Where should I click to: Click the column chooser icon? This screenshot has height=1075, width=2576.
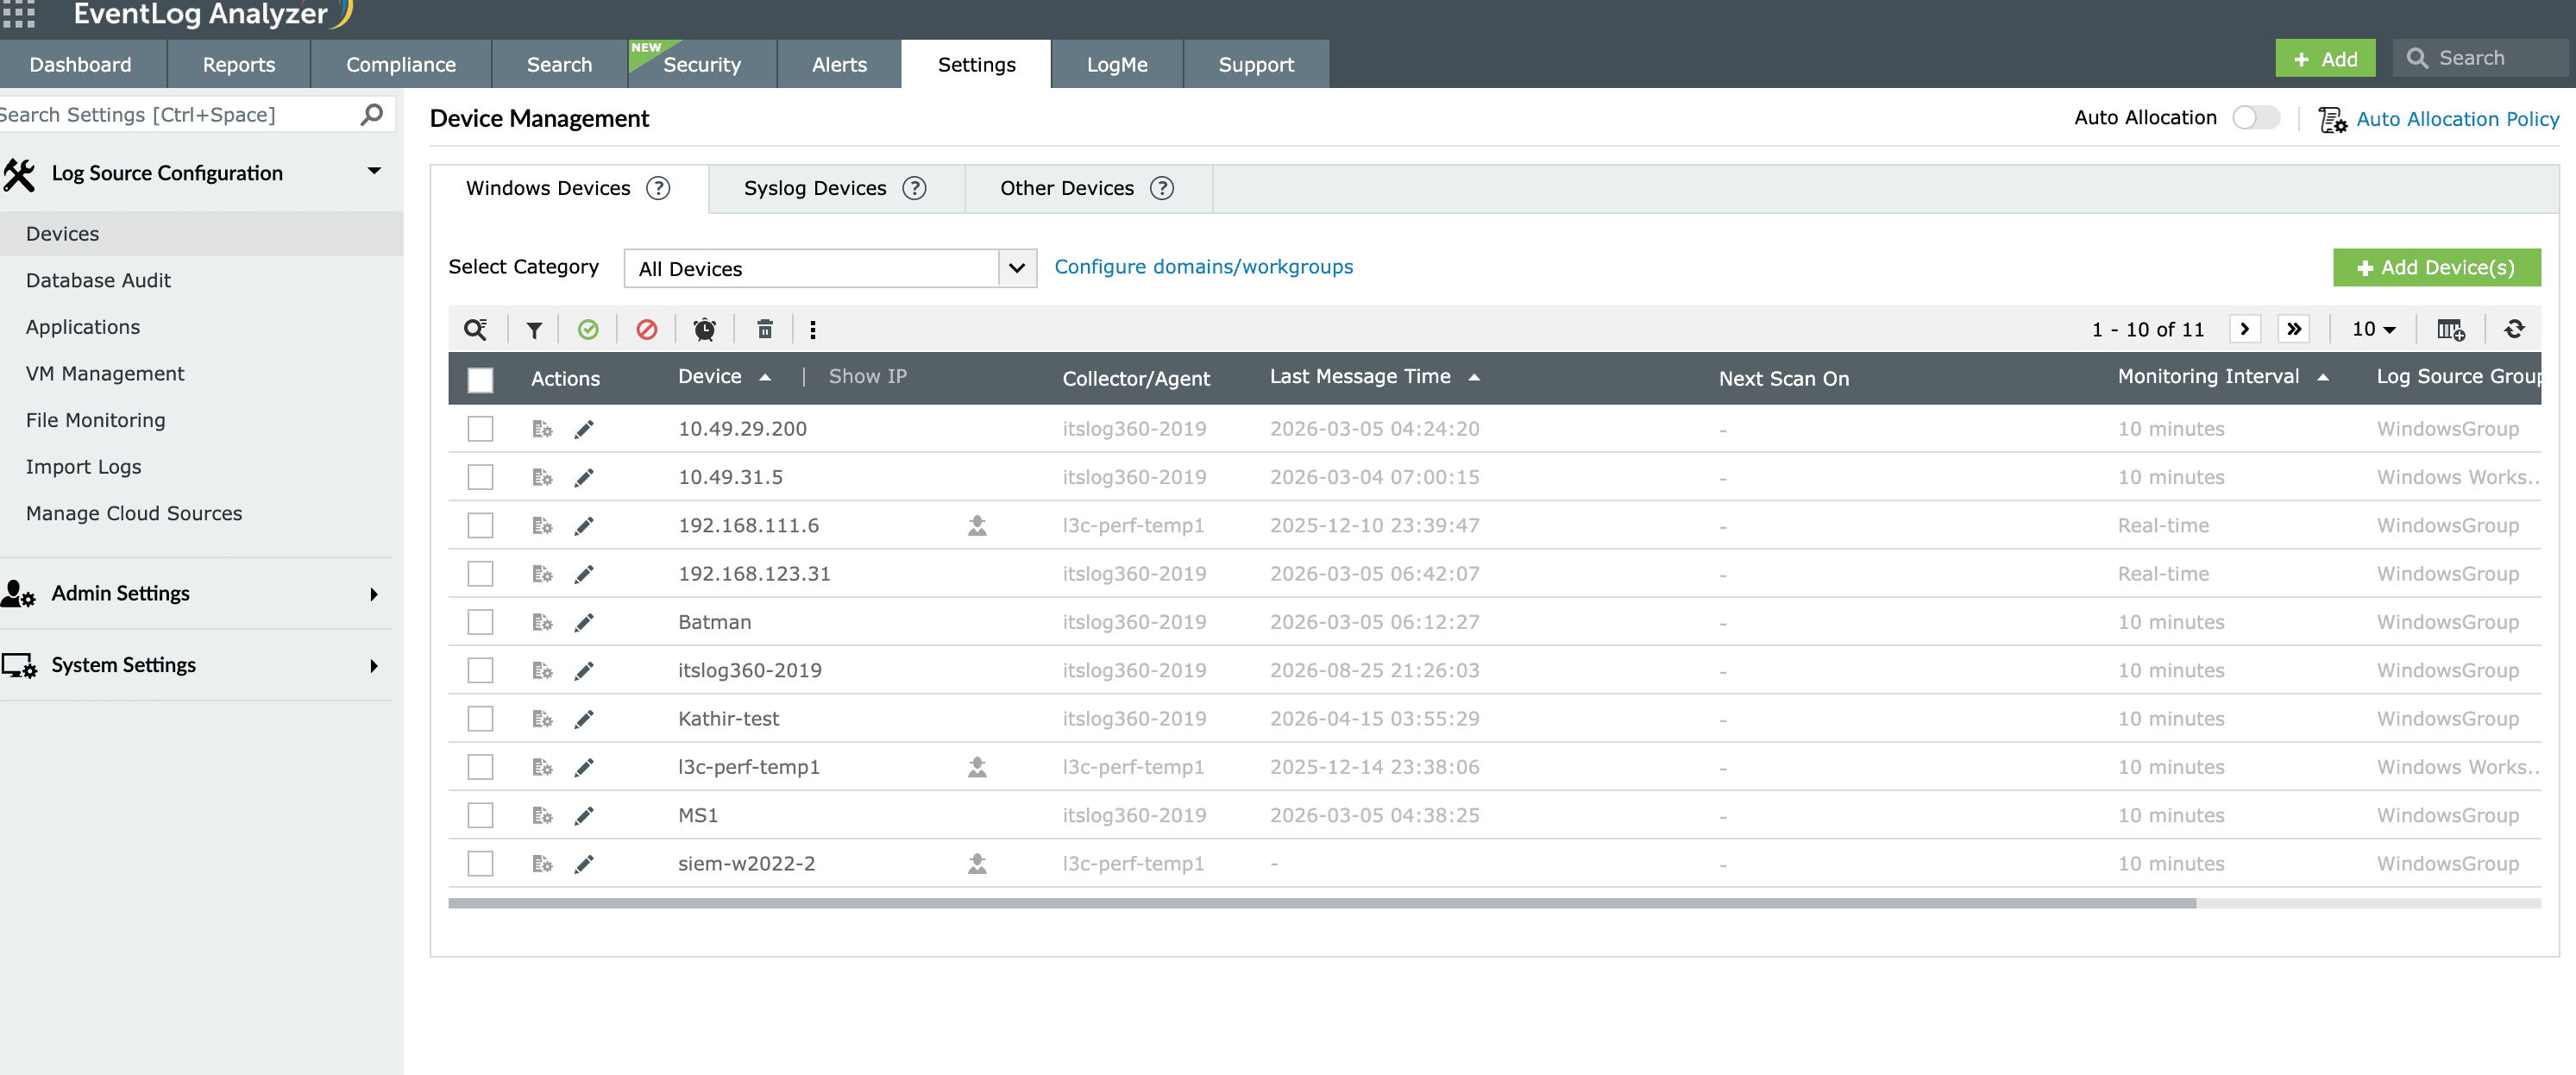[x=2450, y=329]
